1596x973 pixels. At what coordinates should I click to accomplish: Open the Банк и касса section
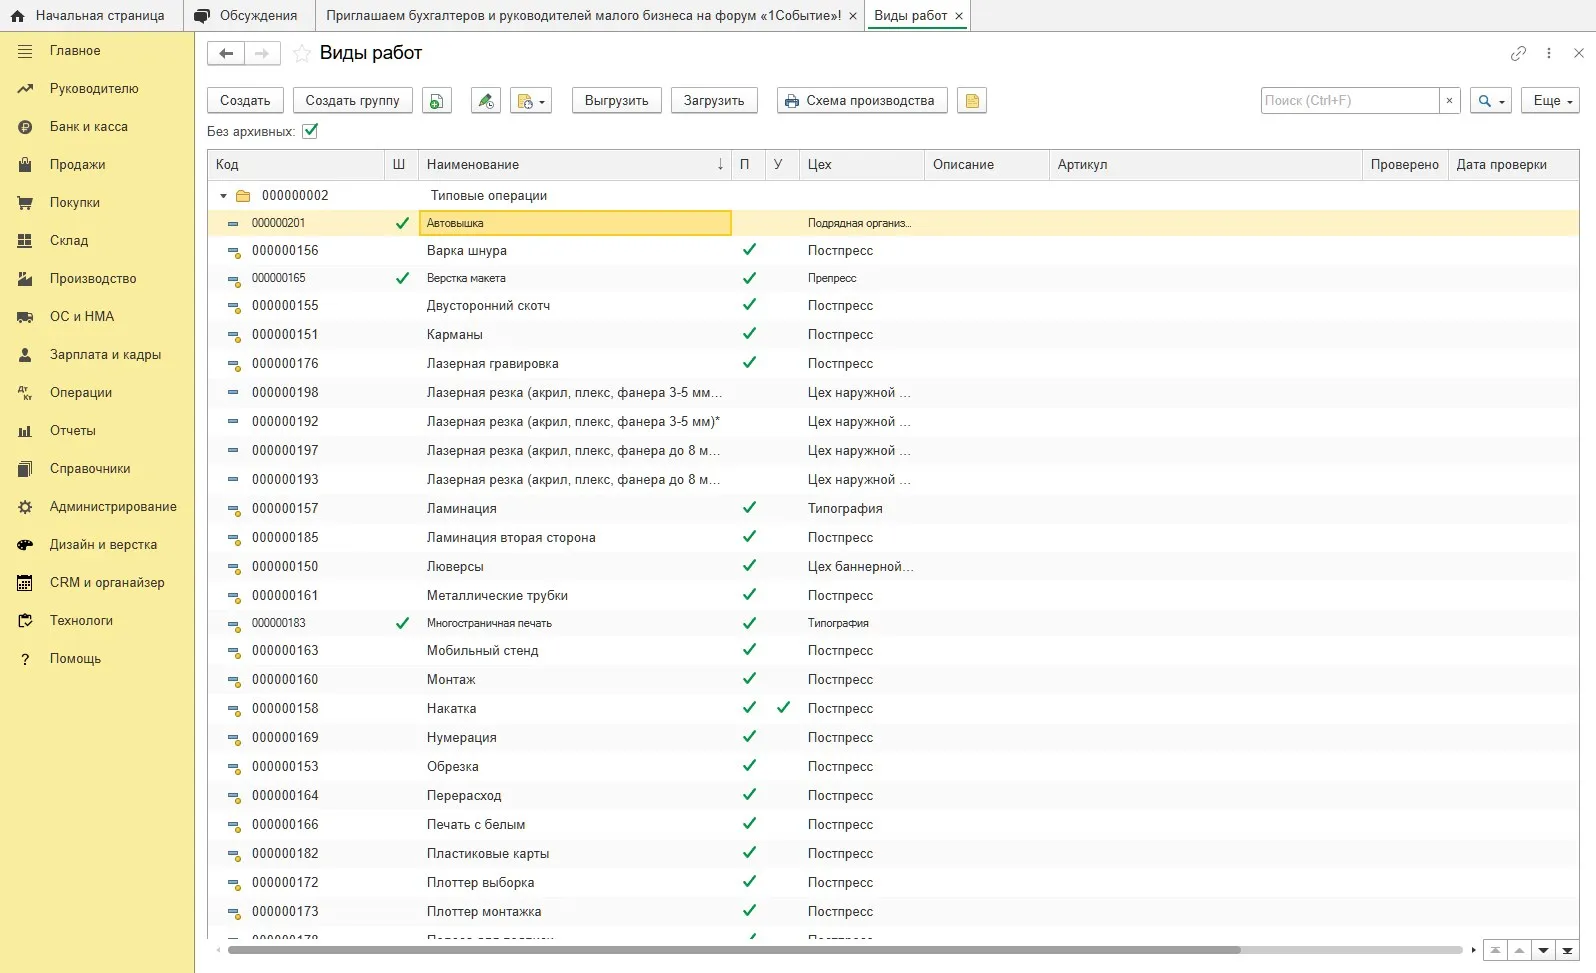(89, 127)
